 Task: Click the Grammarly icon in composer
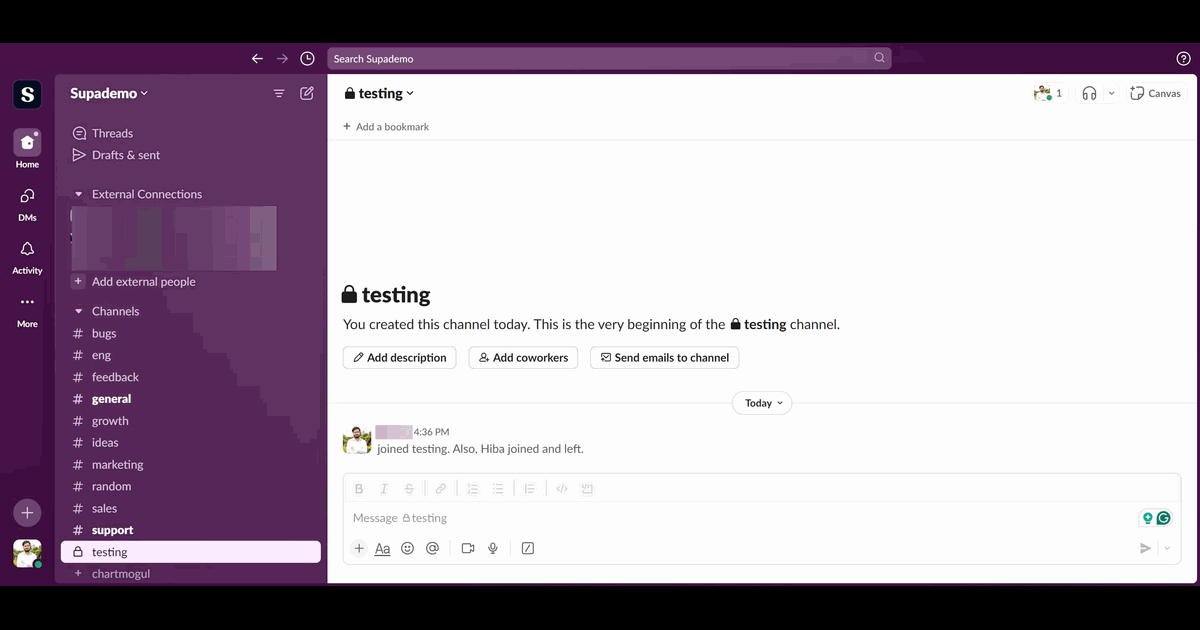(x=1164, y=518)
